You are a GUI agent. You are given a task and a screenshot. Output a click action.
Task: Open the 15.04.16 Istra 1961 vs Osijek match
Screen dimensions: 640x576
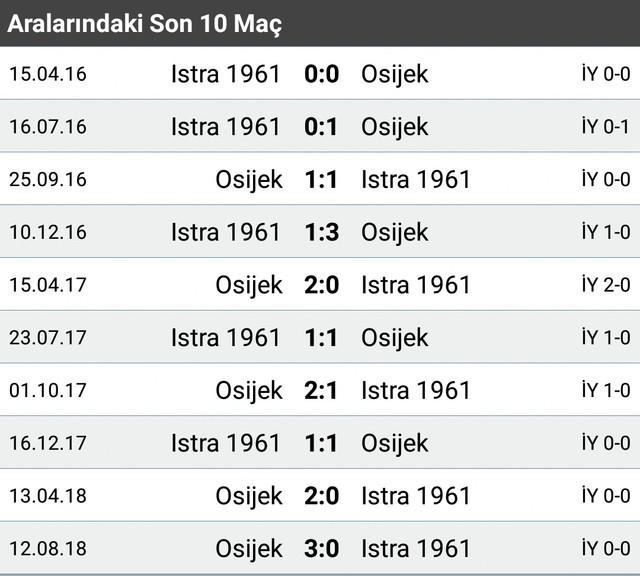[x=320, y=73]
